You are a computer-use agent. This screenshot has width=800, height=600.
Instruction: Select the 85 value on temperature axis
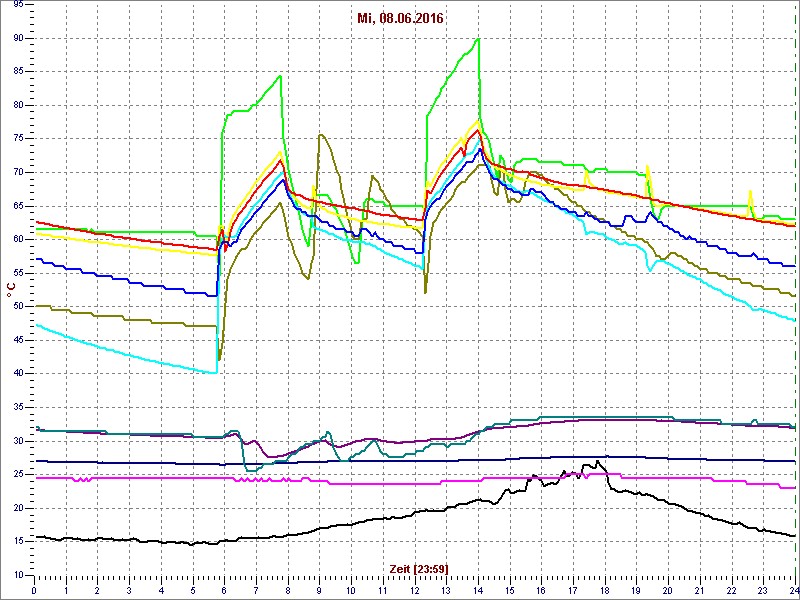click(x=16, y=72)
